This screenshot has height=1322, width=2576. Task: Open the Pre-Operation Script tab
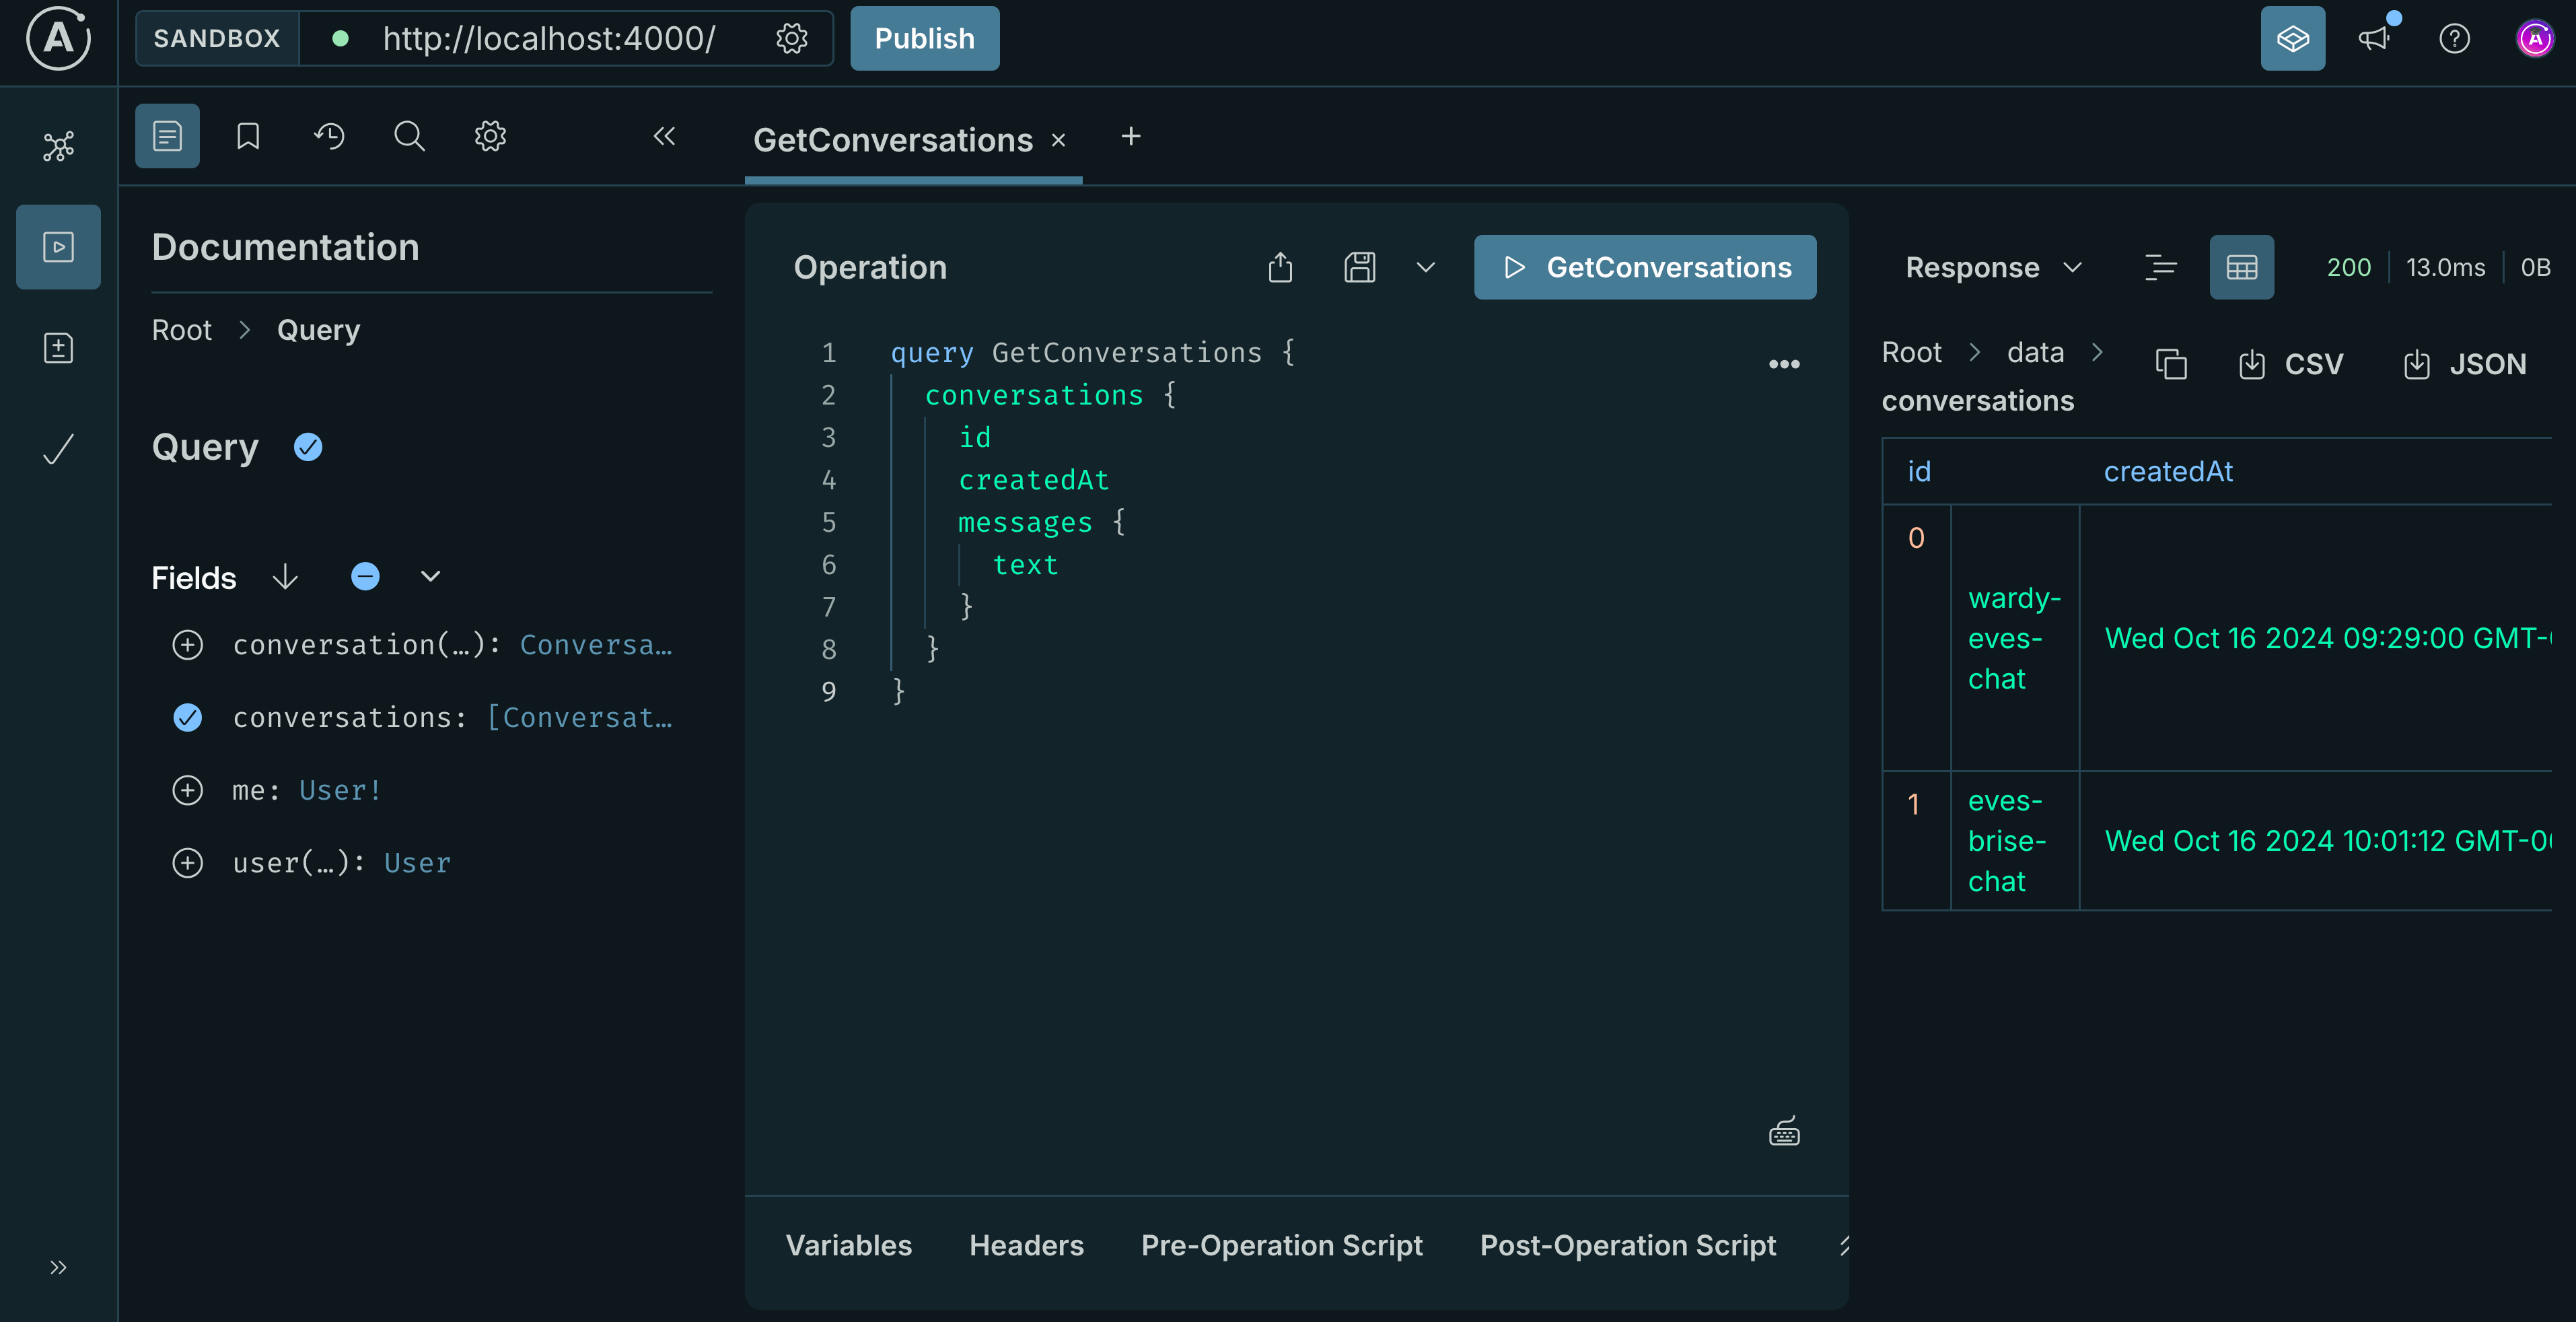(1282, 1245)
